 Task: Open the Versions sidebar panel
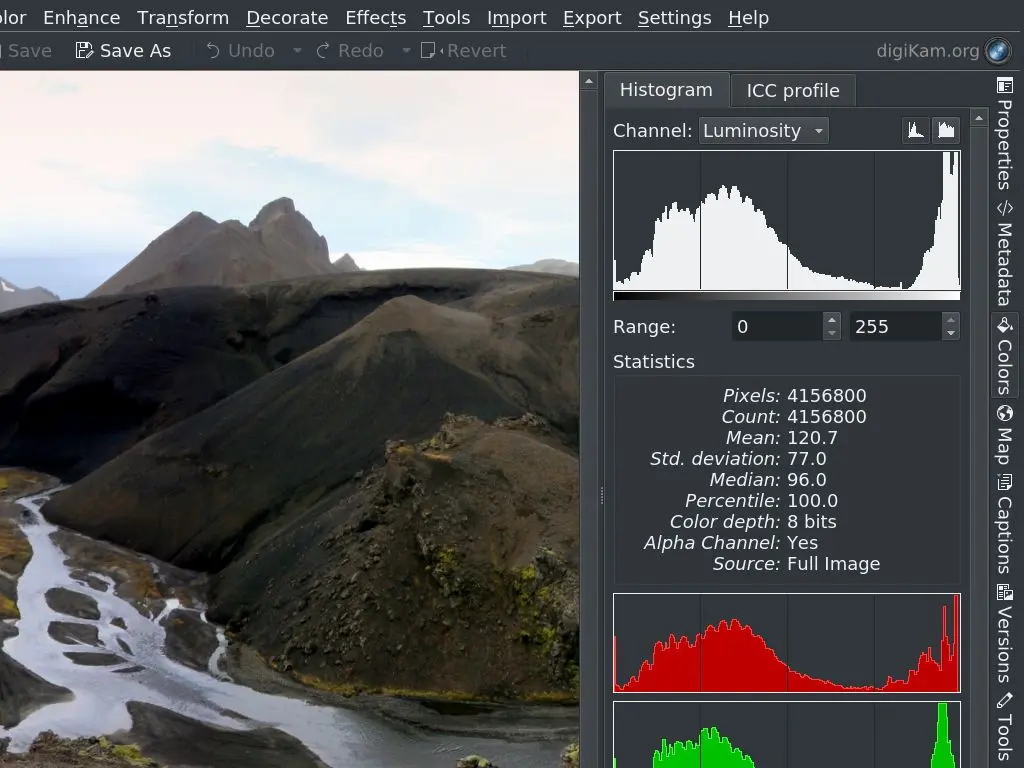[x=1004, y=640]
